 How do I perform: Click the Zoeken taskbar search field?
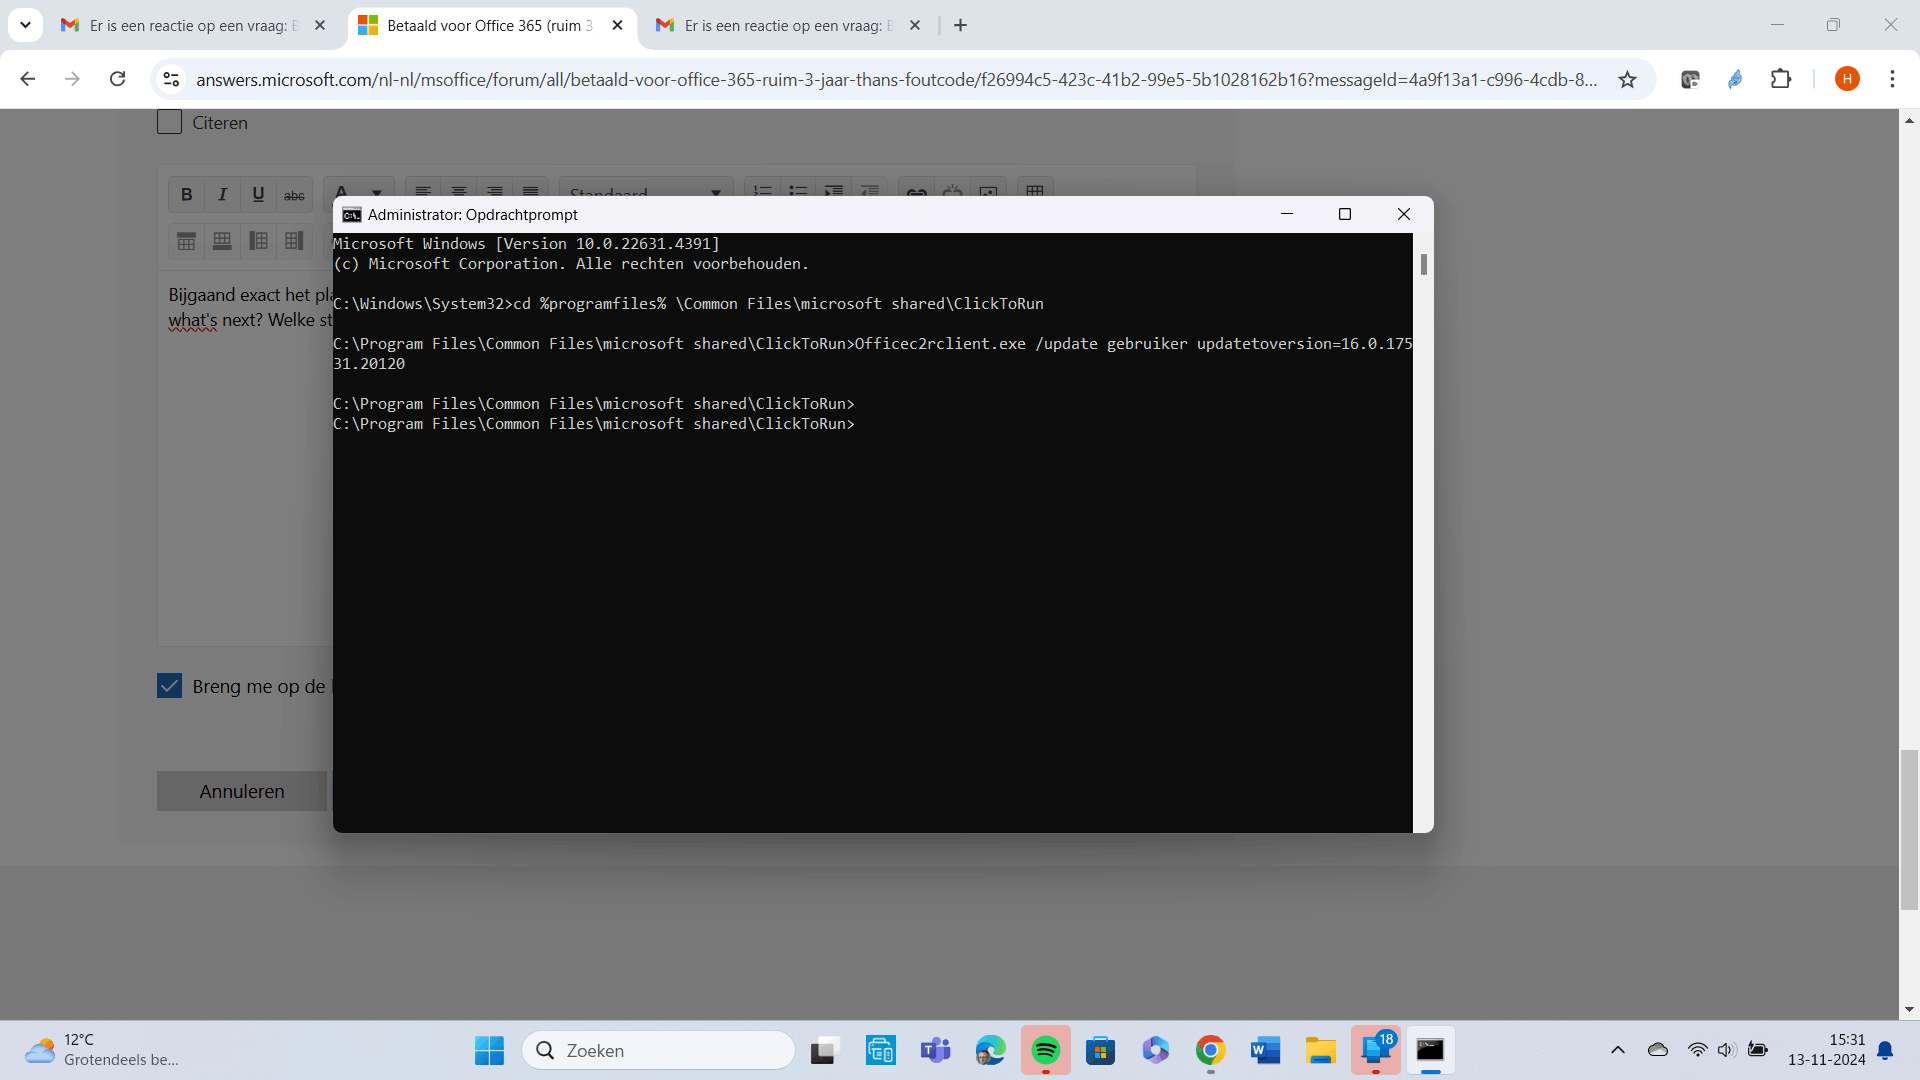(660, 1050)
